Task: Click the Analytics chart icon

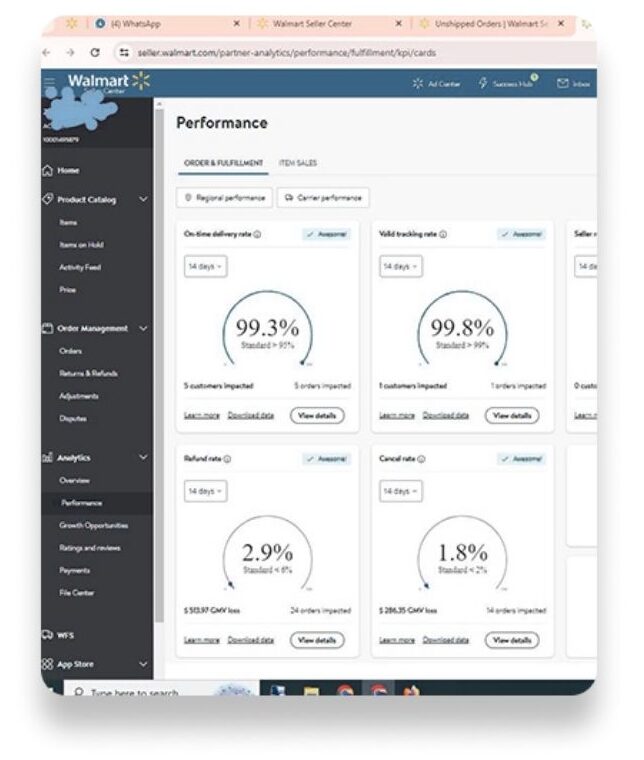Action: (47, 457)
